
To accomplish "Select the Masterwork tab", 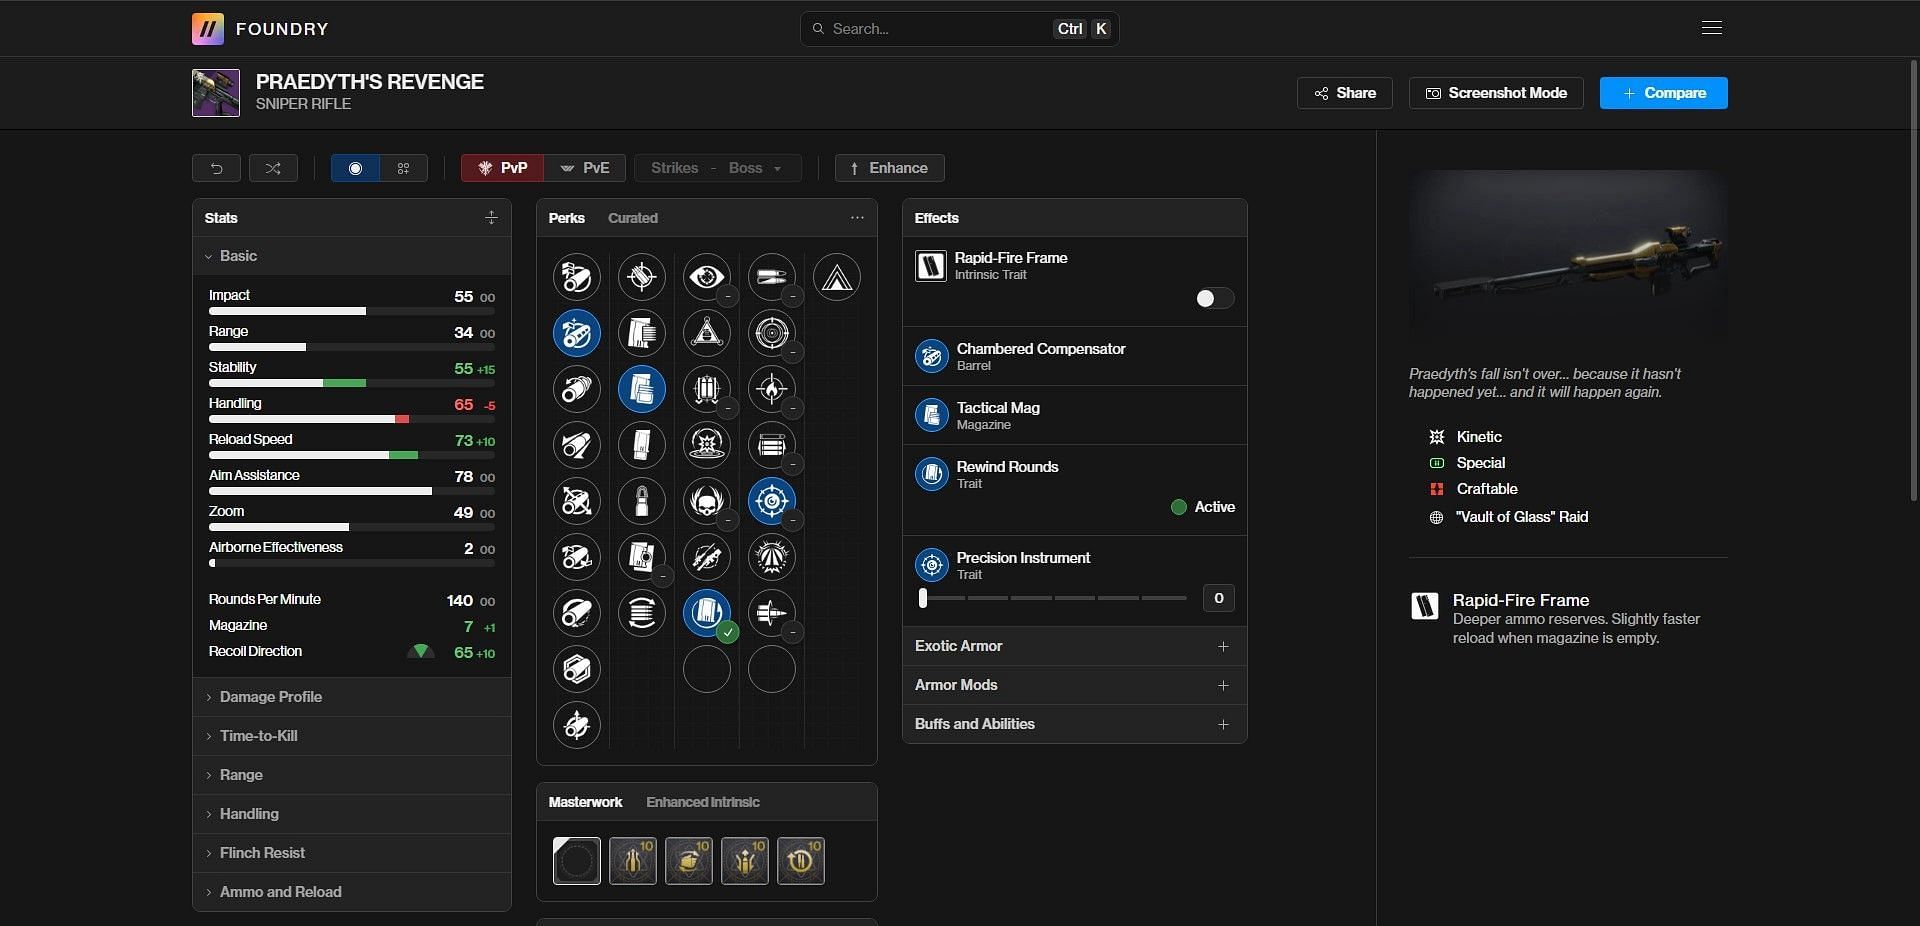I will coord(585,802).
